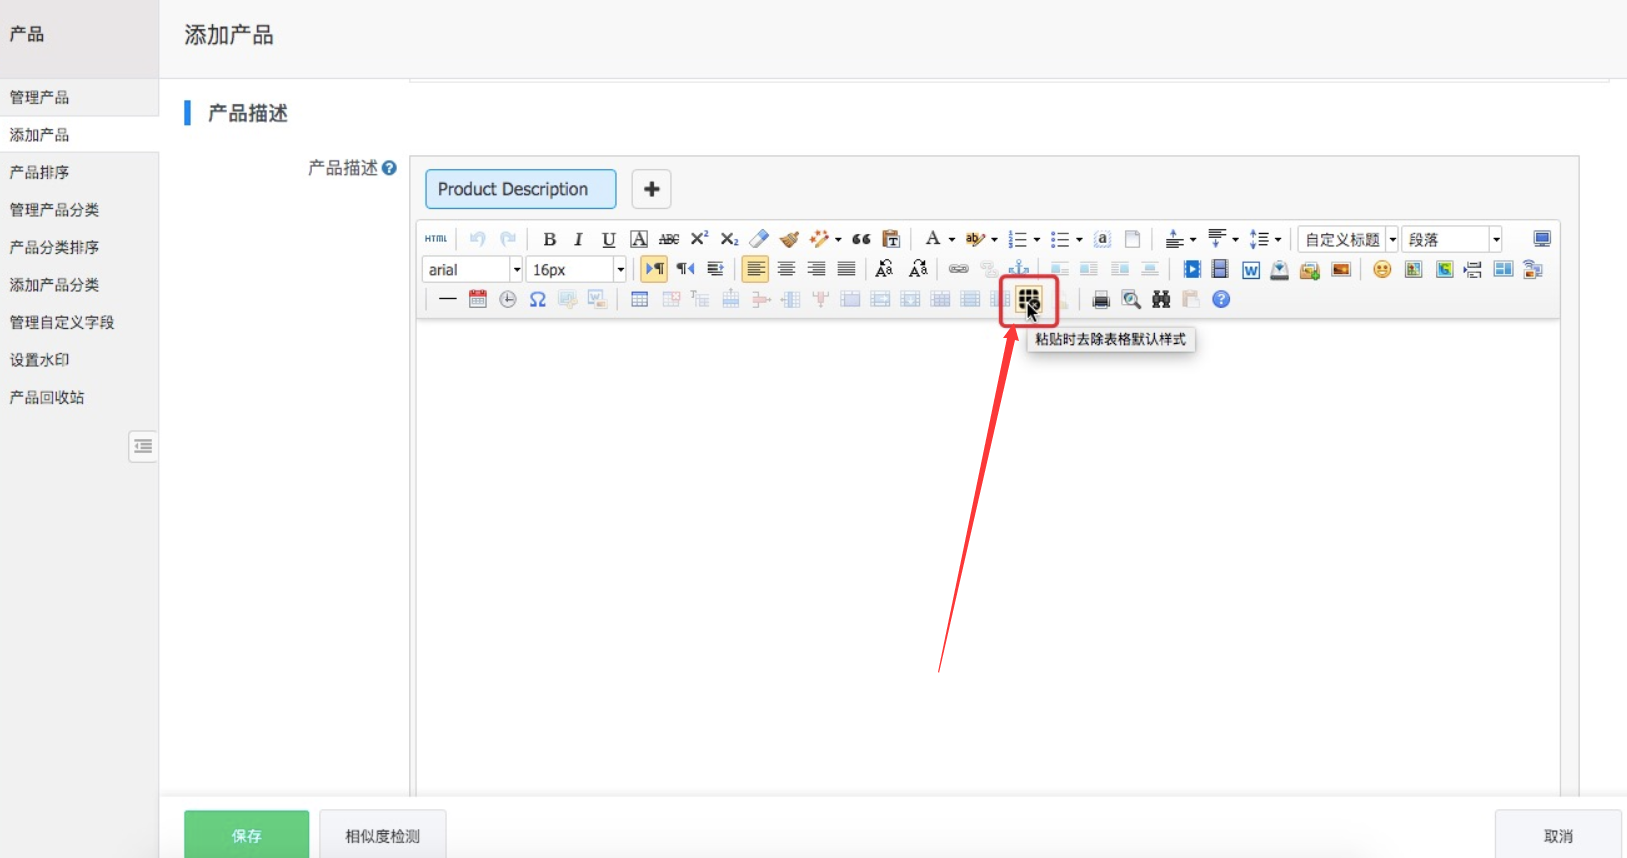This screenshot has width=1627, height=858.
Task: Open 管理产品 in the sidebar
Action: [40, 97]
